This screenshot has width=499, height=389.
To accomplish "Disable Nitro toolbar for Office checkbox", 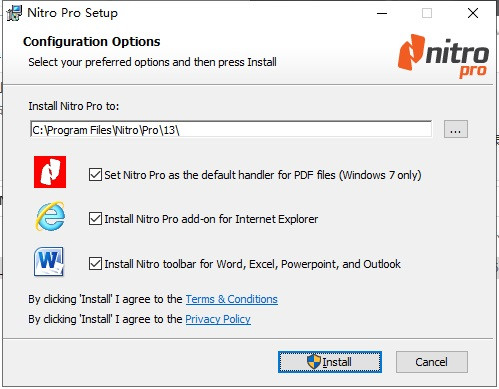I will [x=95, y=263].
